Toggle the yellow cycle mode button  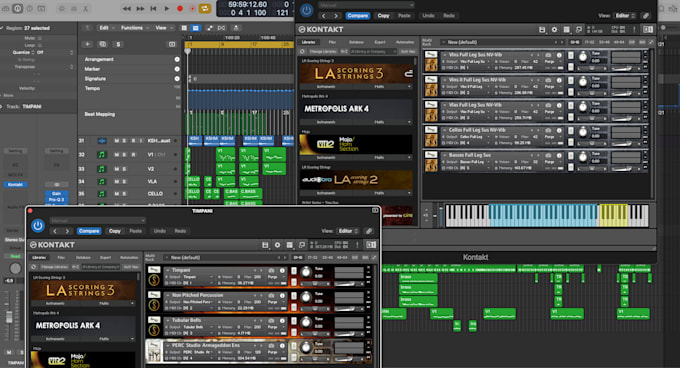point(205,8)
